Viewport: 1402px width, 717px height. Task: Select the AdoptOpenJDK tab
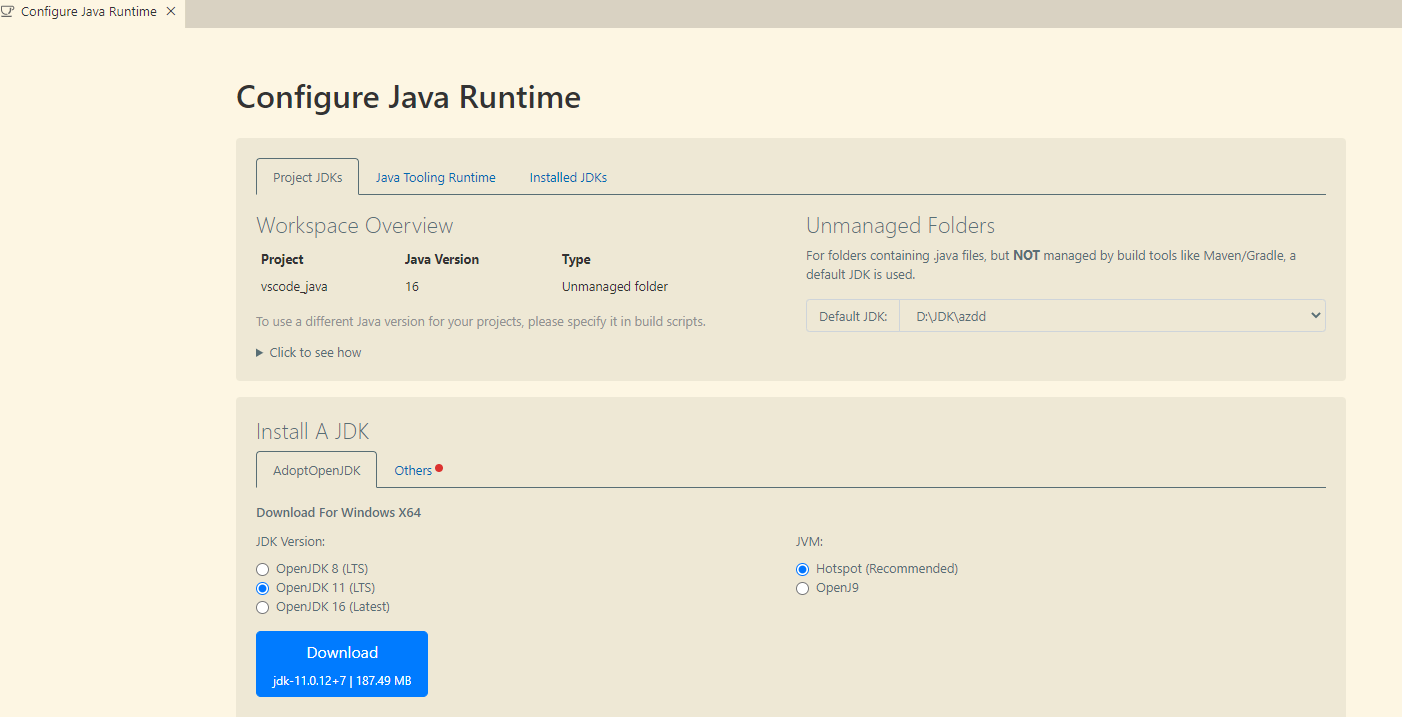pyautogui.click(x=316, y=471)
